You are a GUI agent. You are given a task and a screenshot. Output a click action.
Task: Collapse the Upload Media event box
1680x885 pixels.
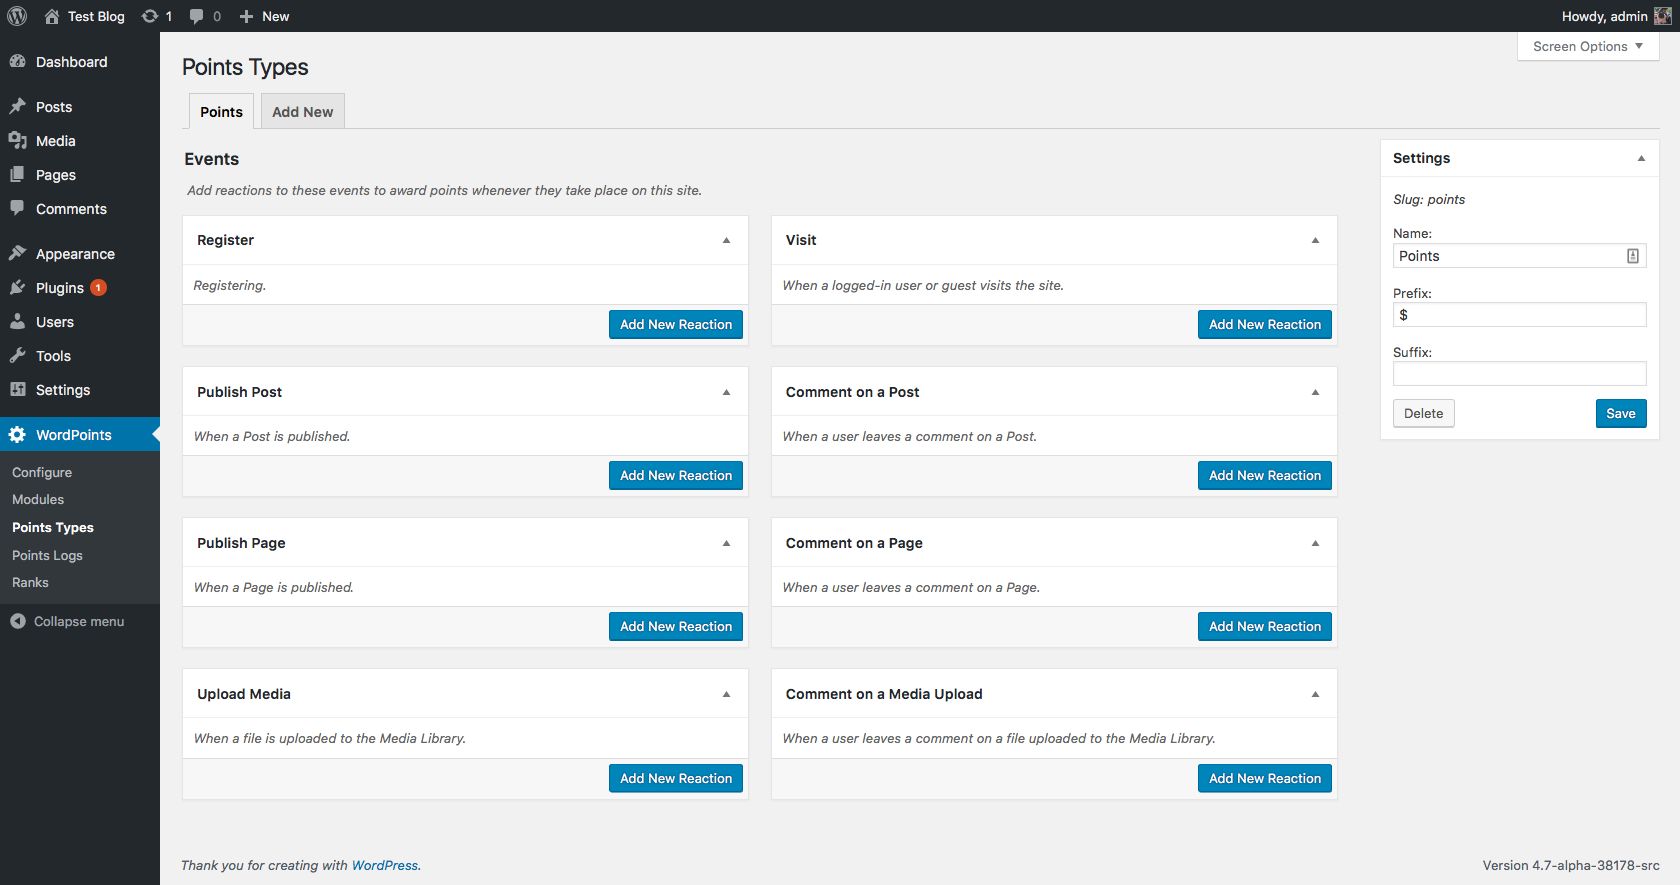click(727, 694)
